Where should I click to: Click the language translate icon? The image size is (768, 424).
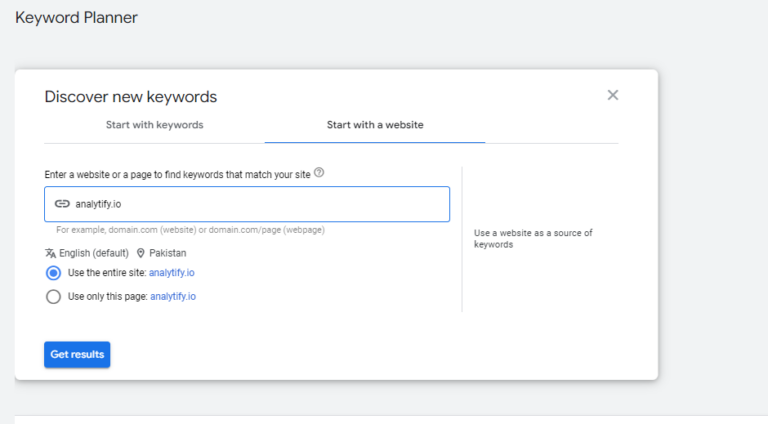coord(50,253)
